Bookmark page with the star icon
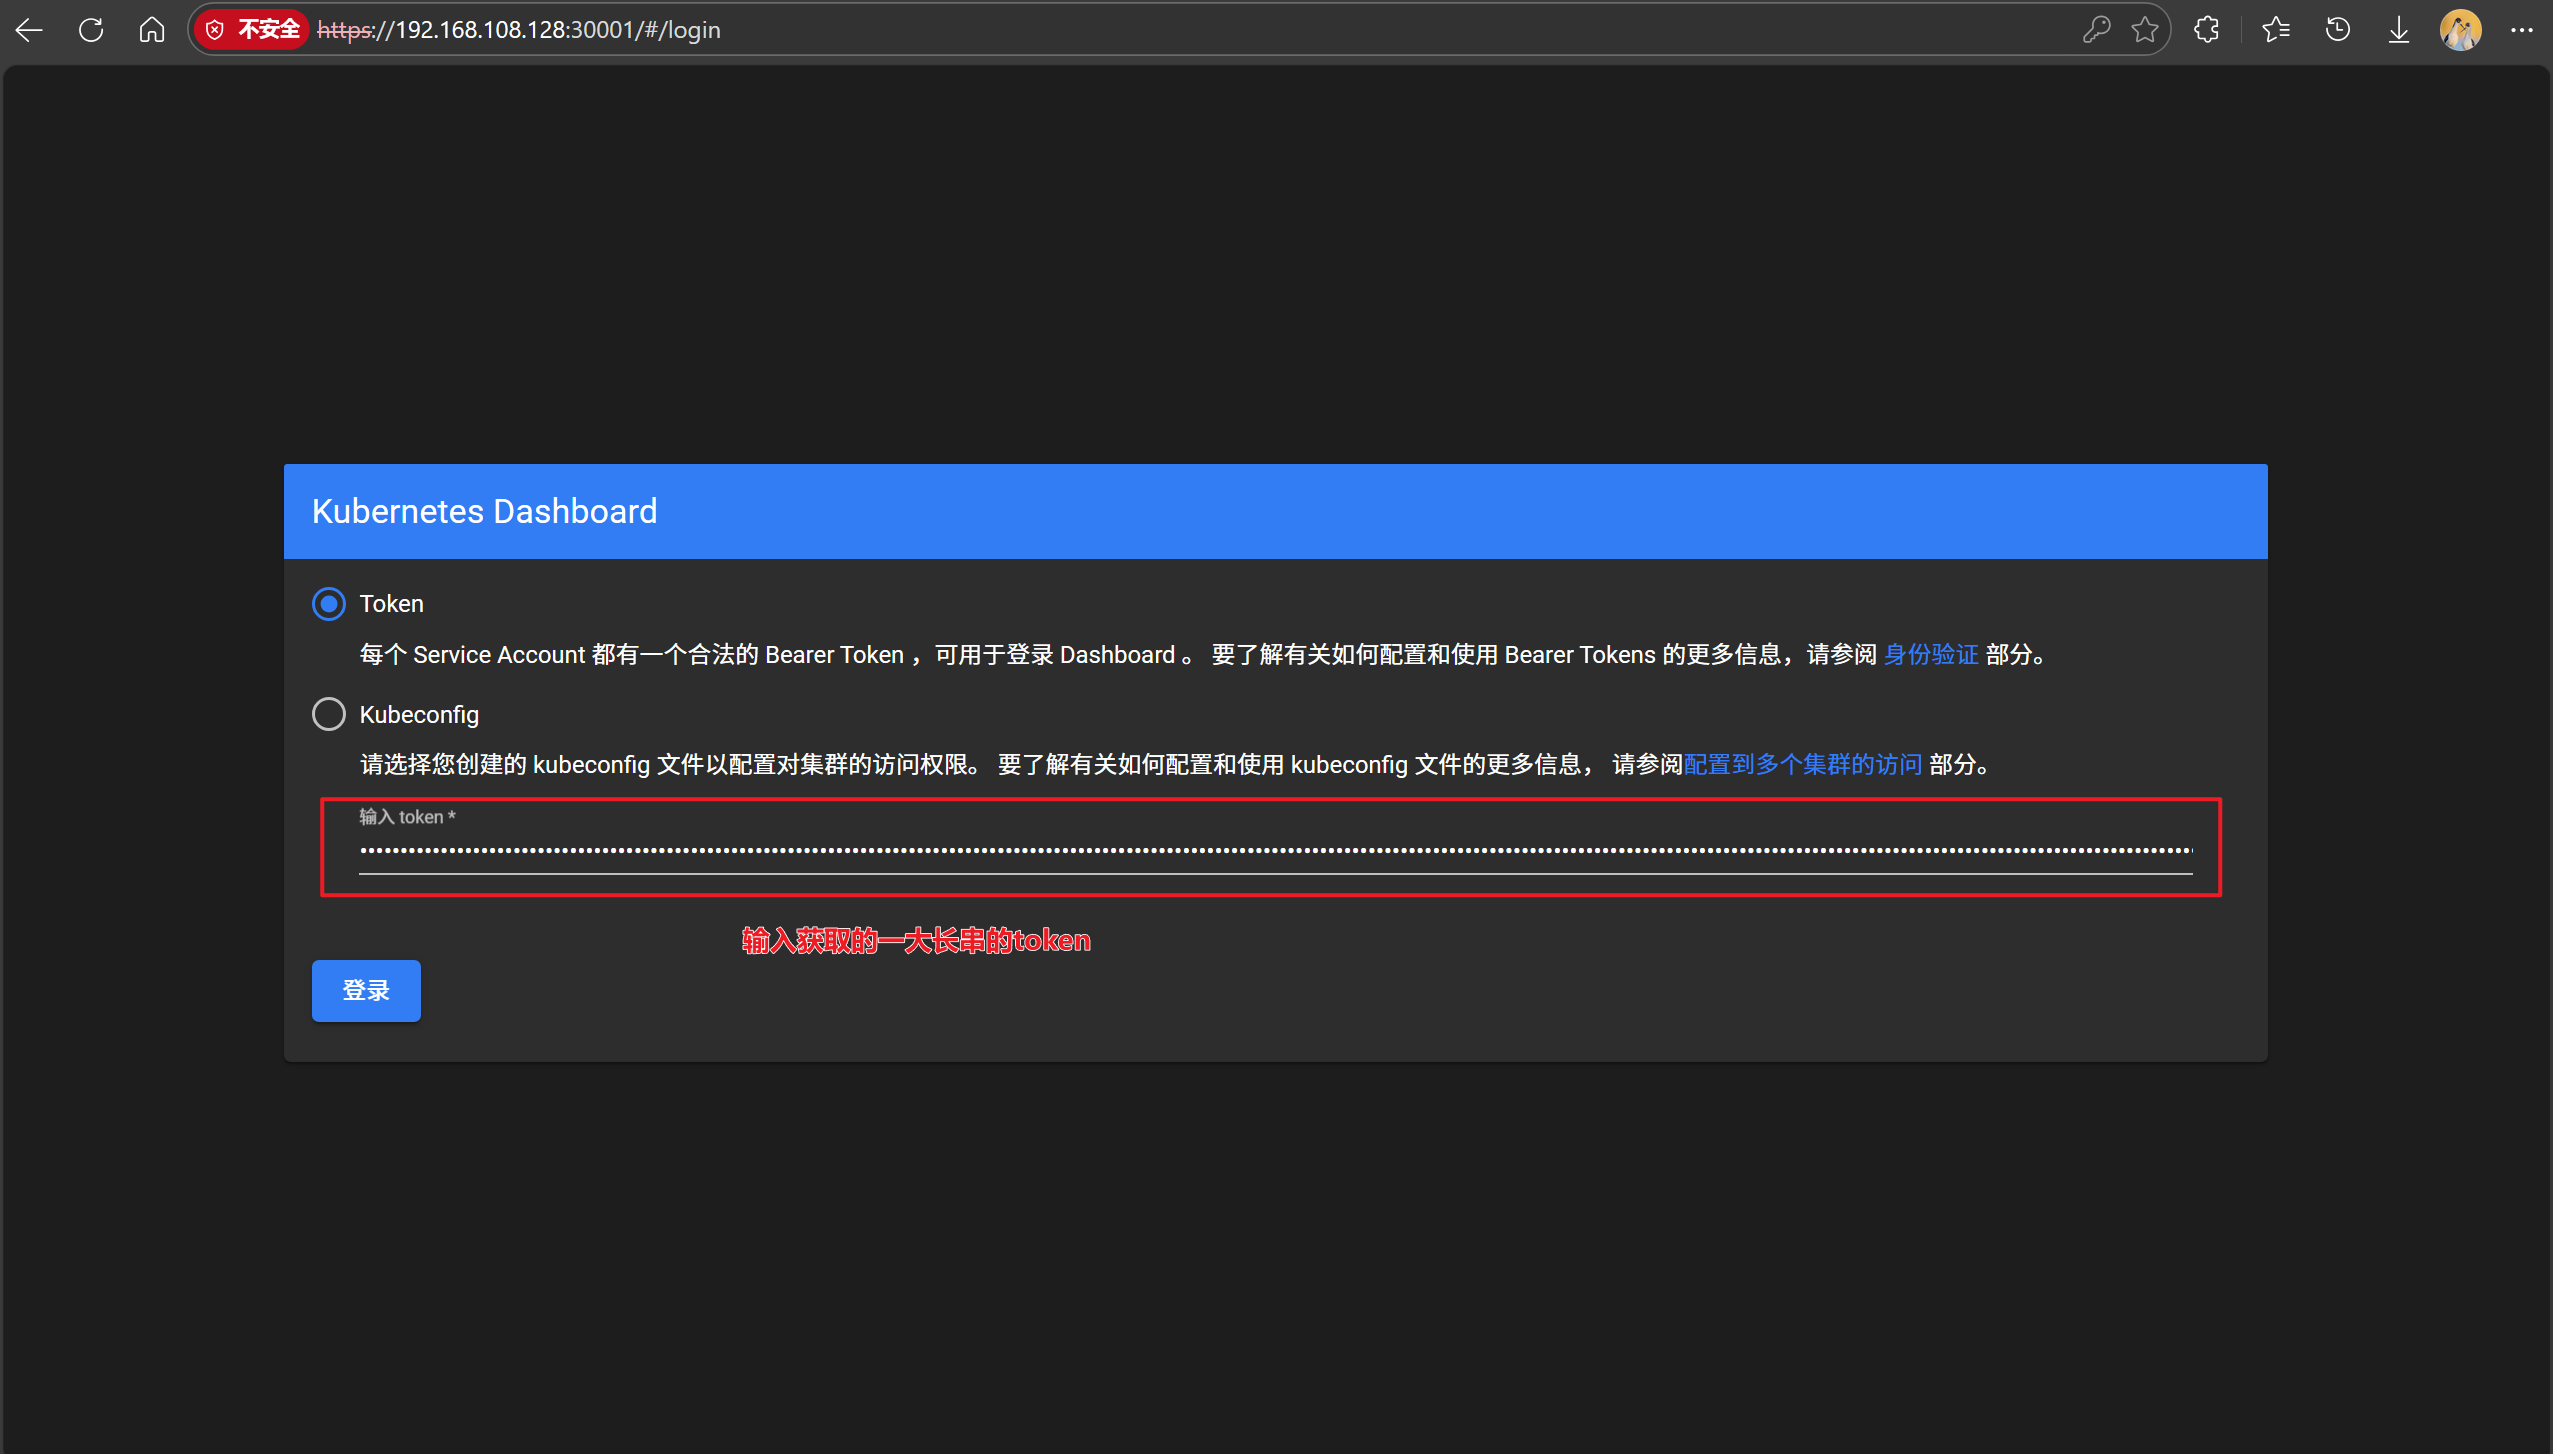The width and height of the screenshot is (2553, 1454). click(x=2144, y=30)
